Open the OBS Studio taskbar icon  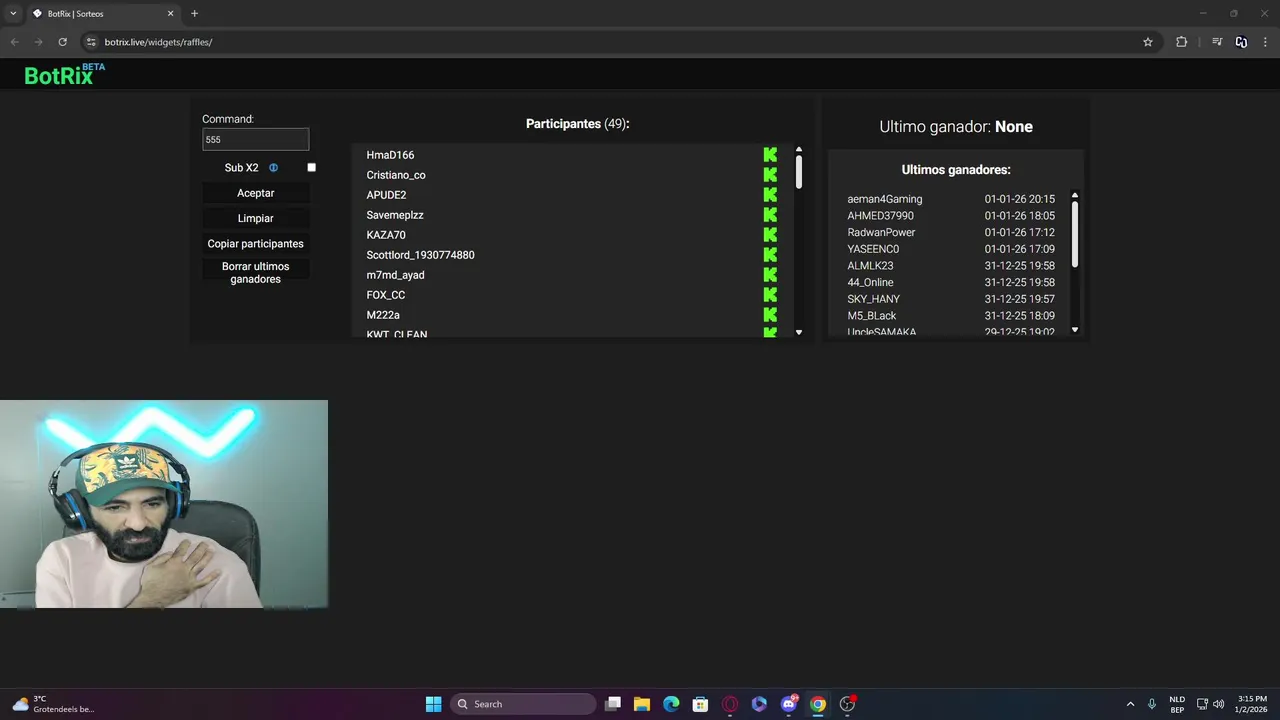(847, 704)
